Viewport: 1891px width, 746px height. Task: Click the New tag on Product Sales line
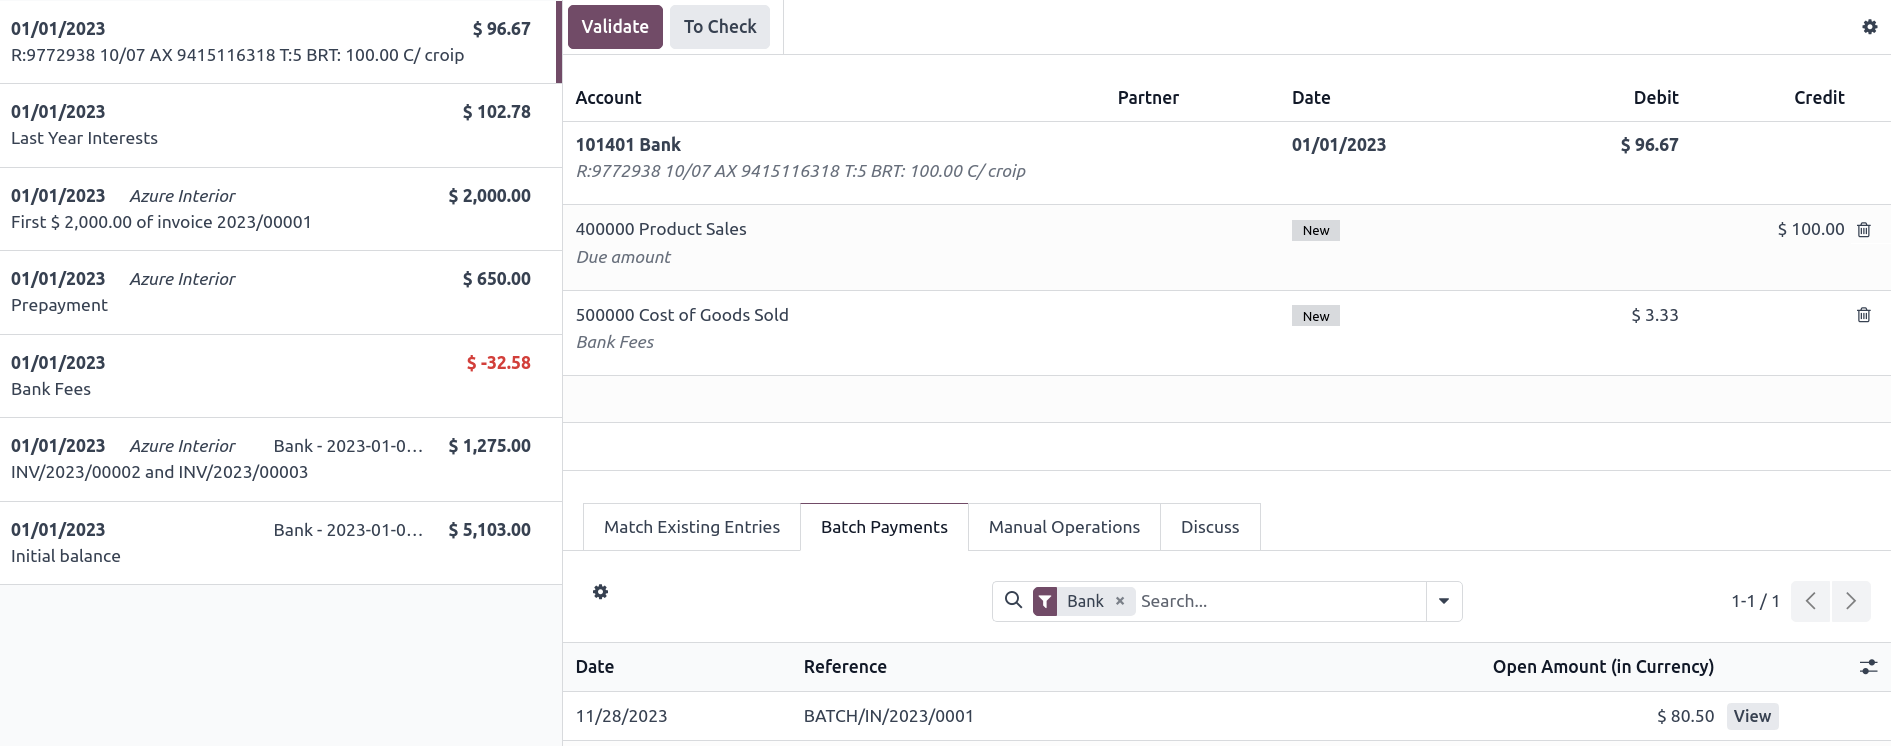(x=1315, y=230)
